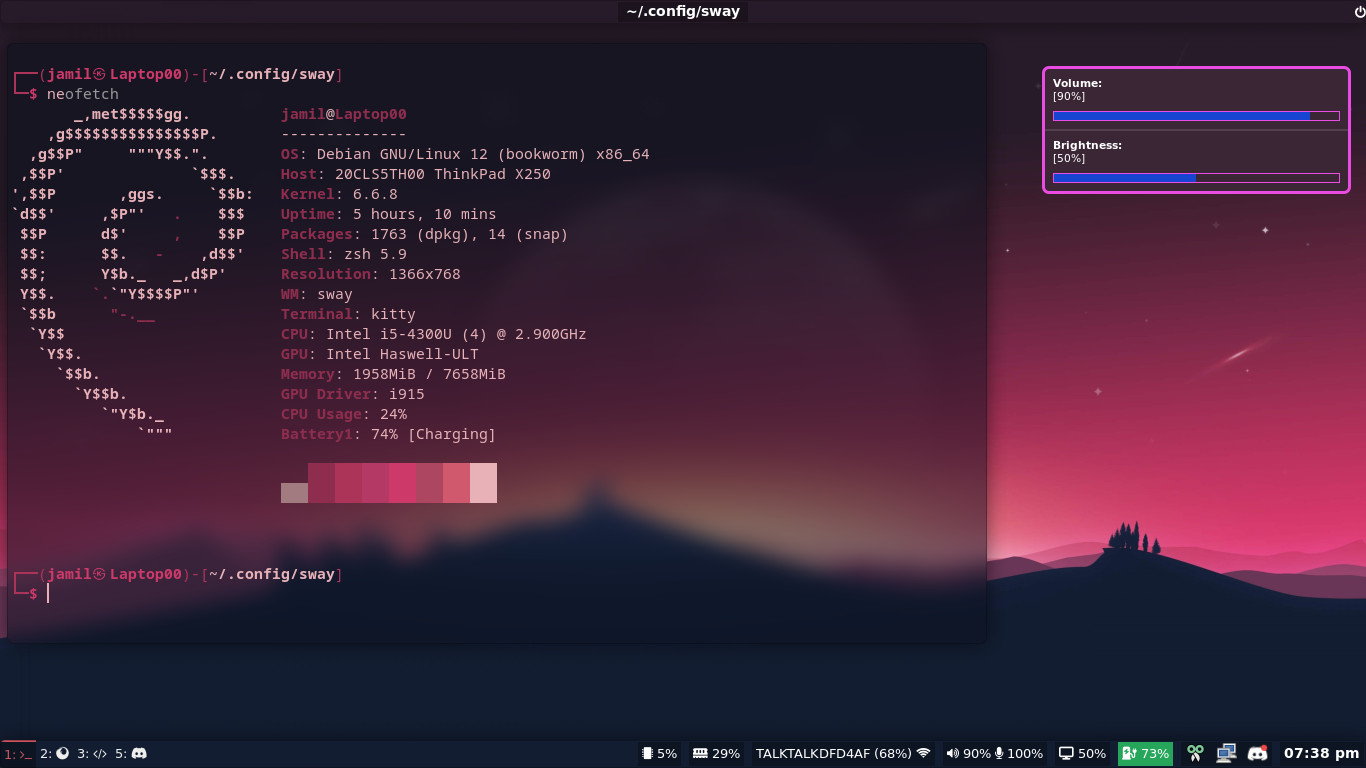Click the Brightness progress bar
The image size is (1366, 768).
point(1196,178)
